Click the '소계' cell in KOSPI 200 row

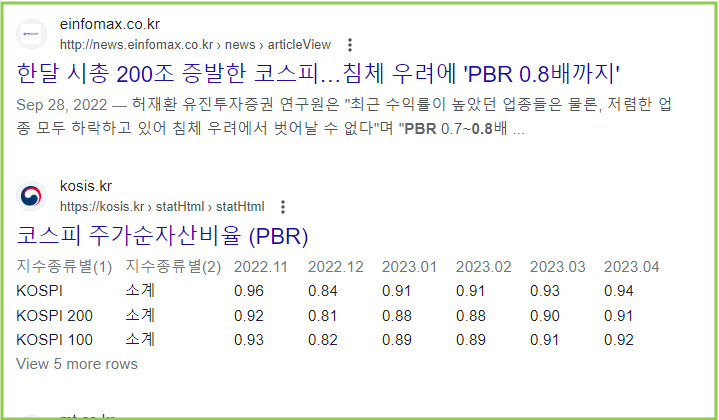click(x=140, y=315)
